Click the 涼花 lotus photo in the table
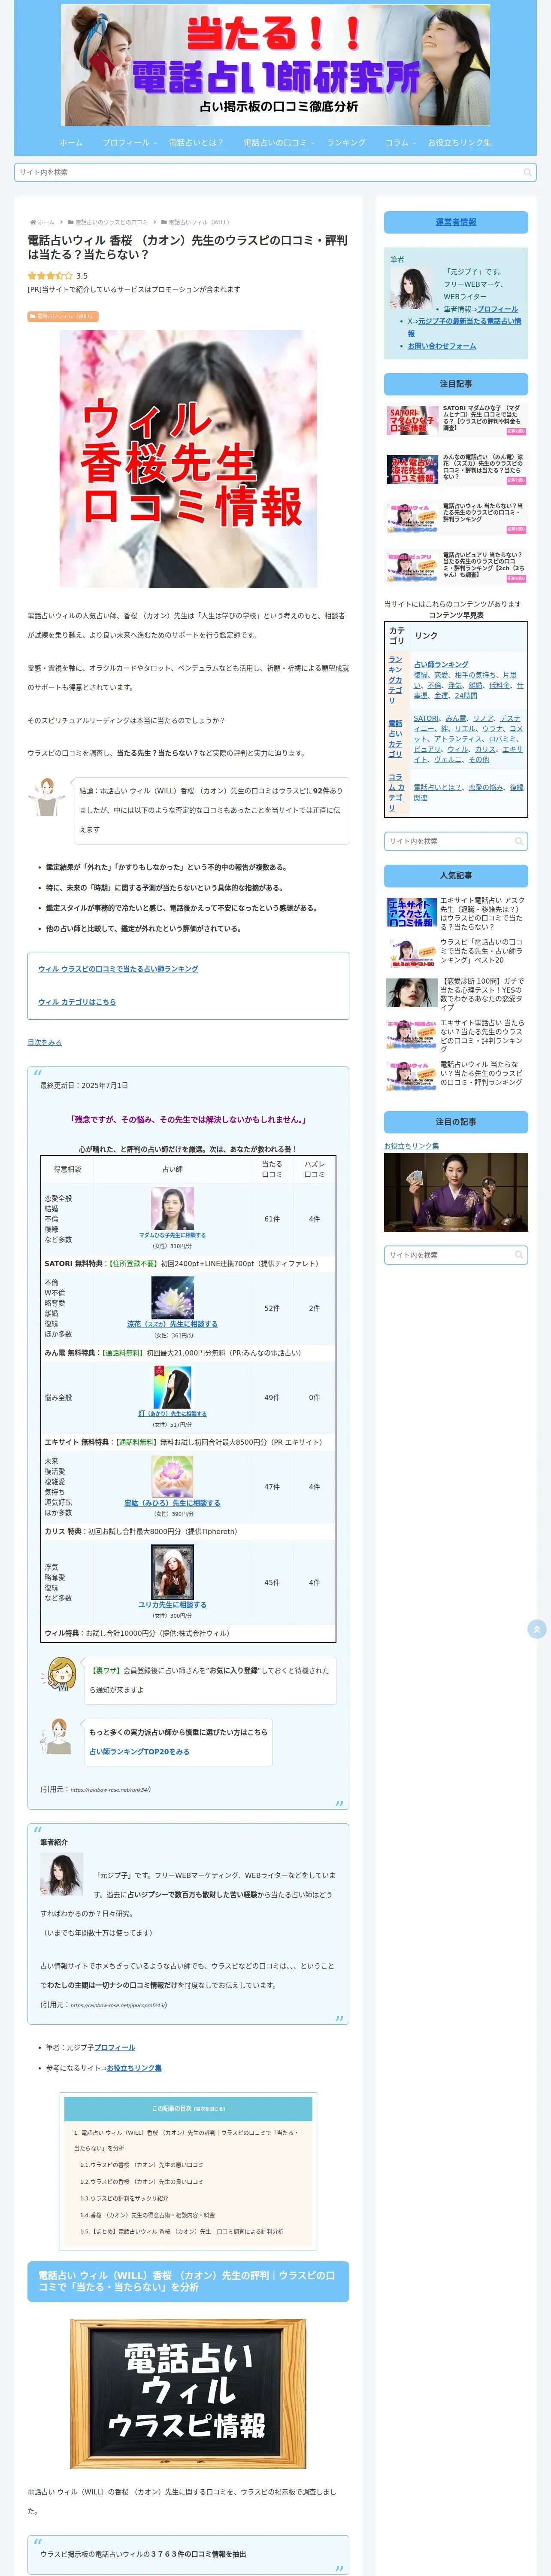Image resolution: width=551 pixels, height=2576 pixels. [172, 1298]
